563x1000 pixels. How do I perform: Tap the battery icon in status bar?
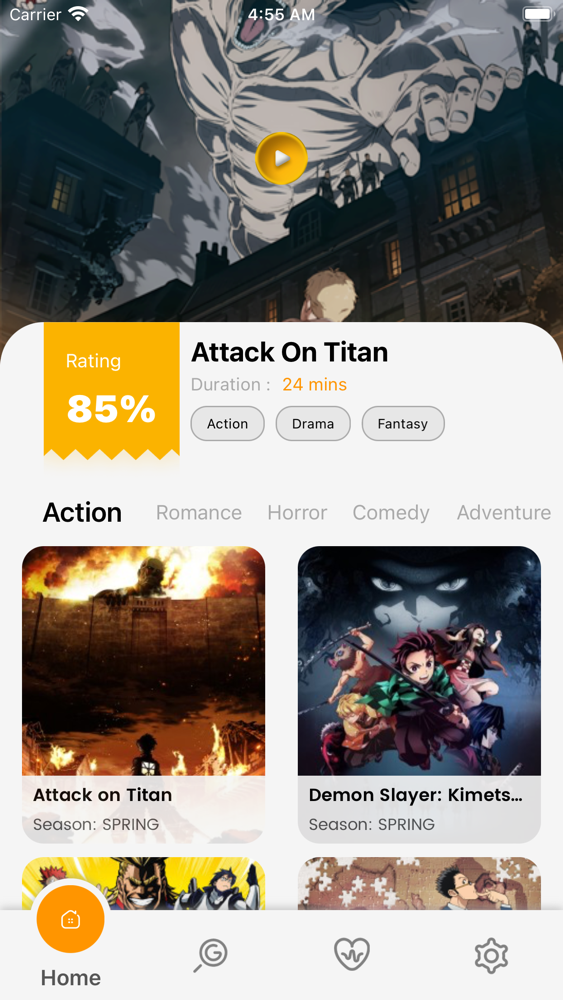click(x=538, y=14)
